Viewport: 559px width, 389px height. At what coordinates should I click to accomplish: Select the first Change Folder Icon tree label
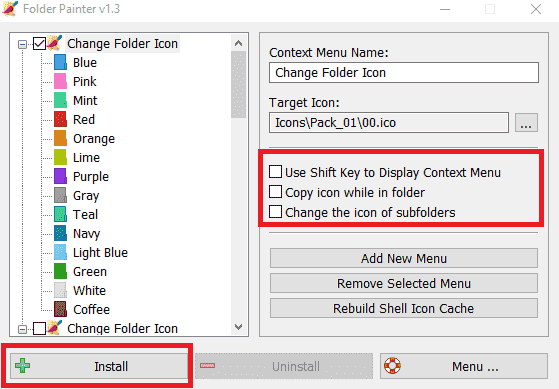122,43
